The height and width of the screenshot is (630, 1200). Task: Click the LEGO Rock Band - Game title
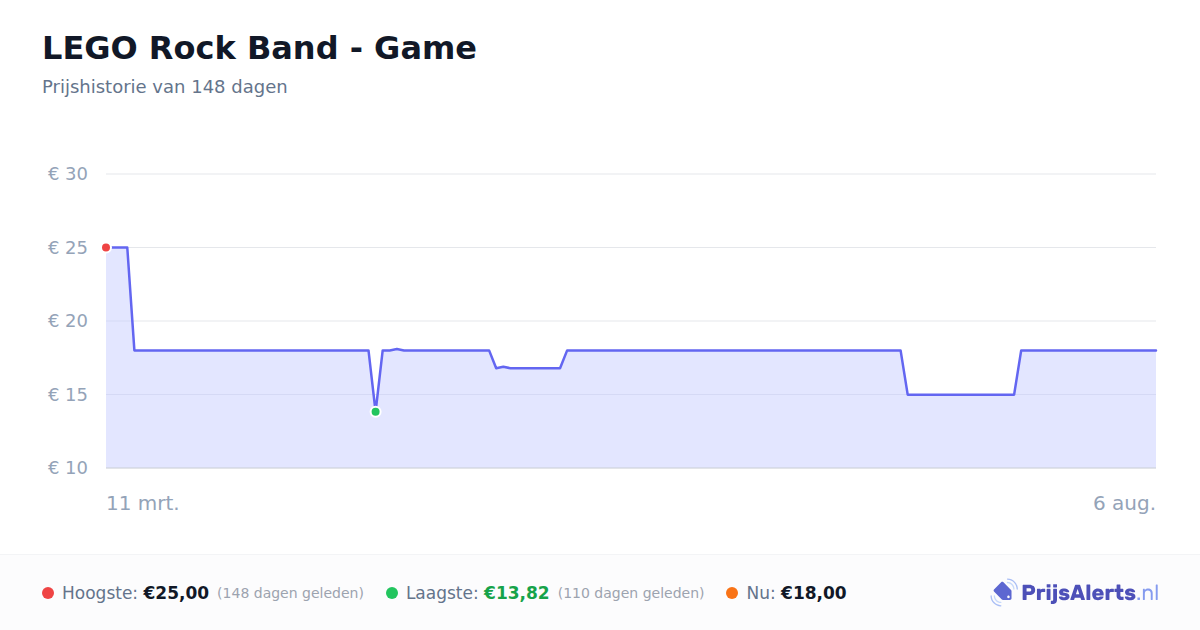coord(259,48)
